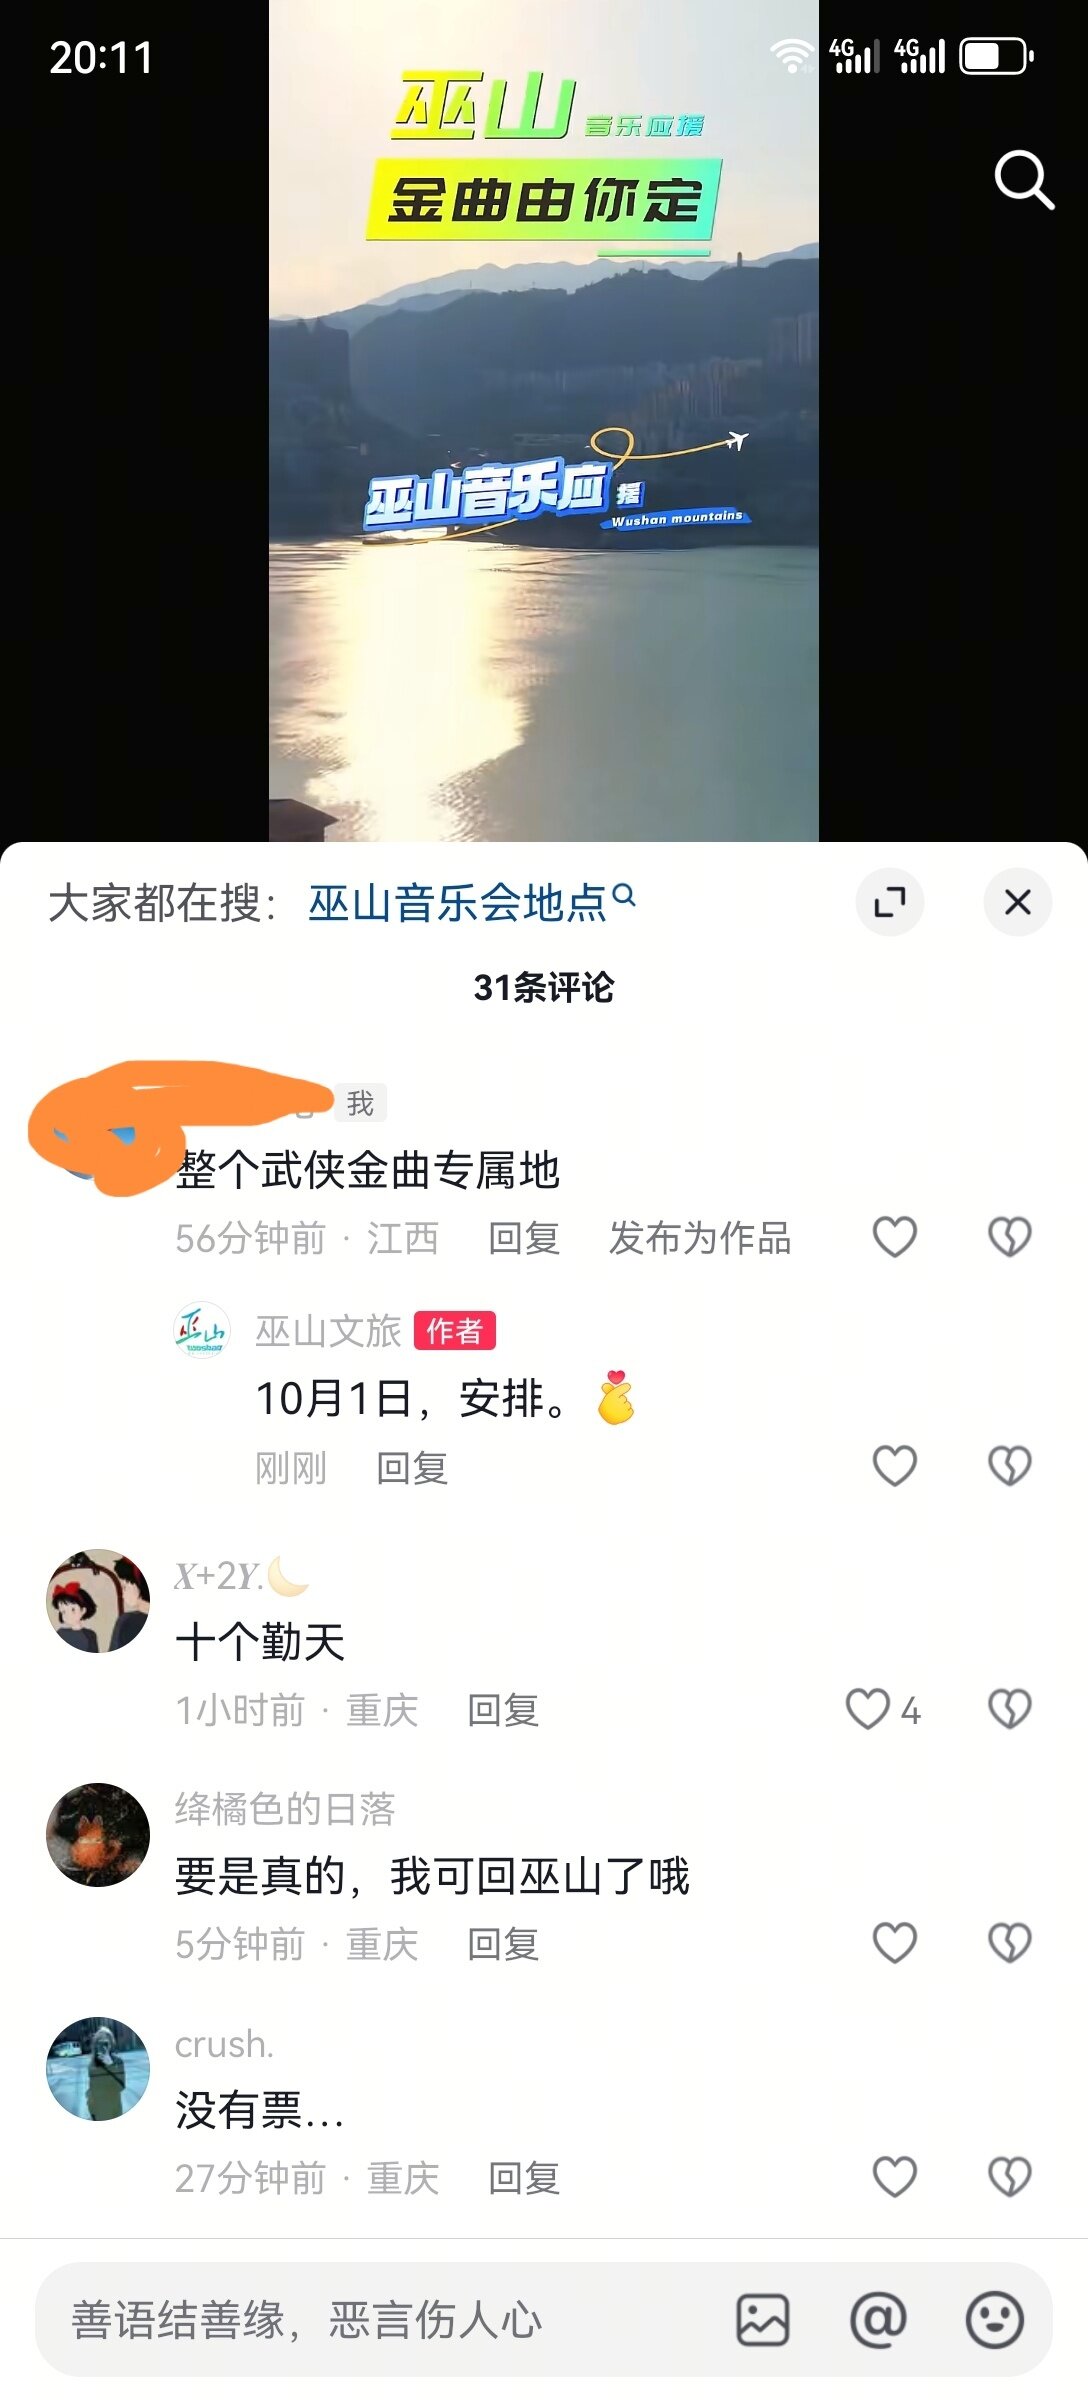1088x2400 pixels.
Task: Open X+2Y. user avatar
Action: point(98,1601)
